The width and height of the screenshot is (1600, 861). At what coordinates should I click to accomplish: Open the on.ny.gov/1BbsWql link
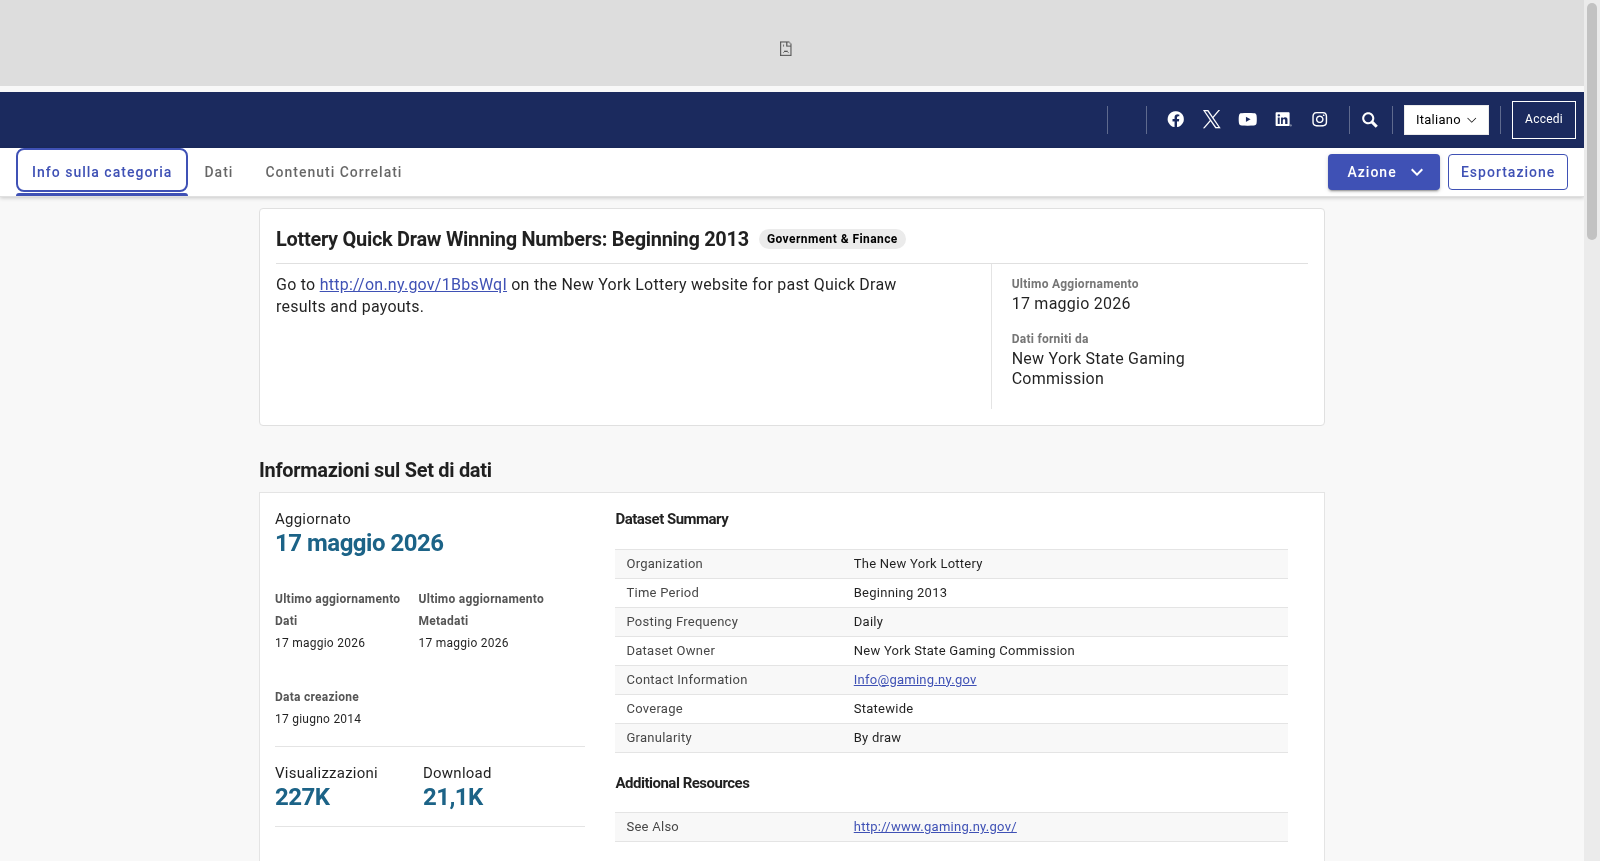click(413, 284)
